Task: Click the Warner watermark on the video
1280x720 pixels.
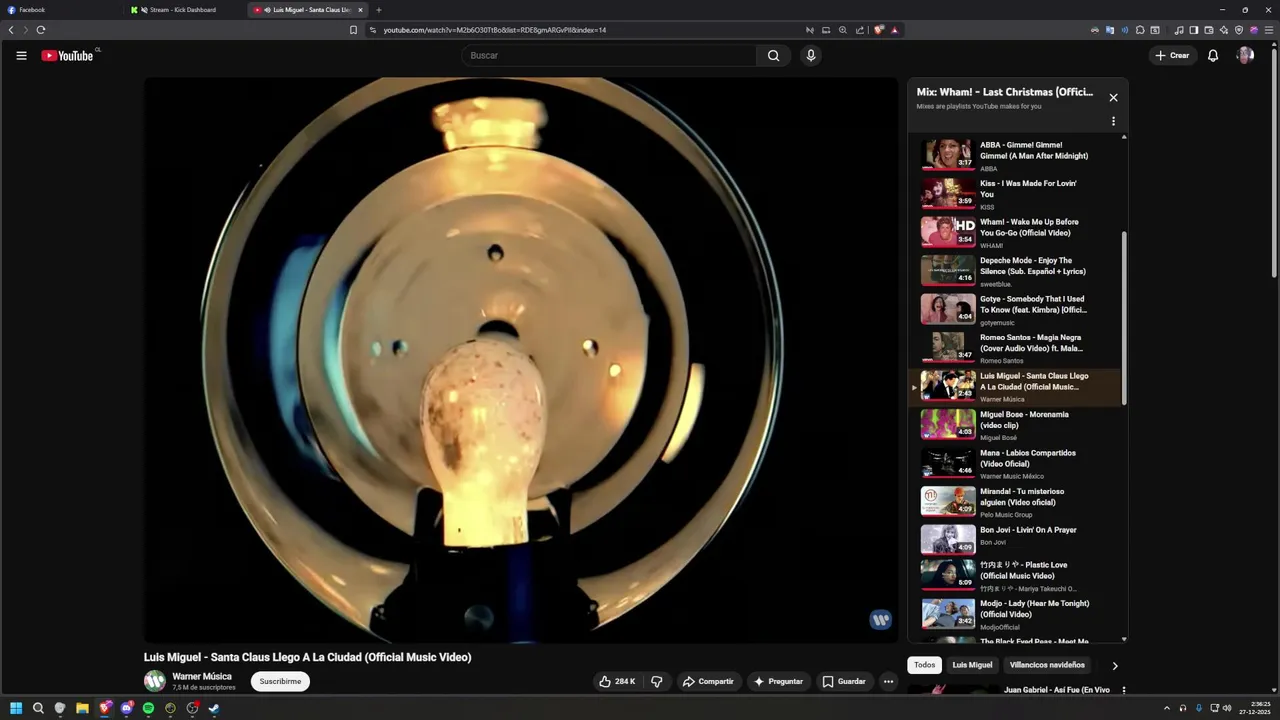Action: click(881, 620)
